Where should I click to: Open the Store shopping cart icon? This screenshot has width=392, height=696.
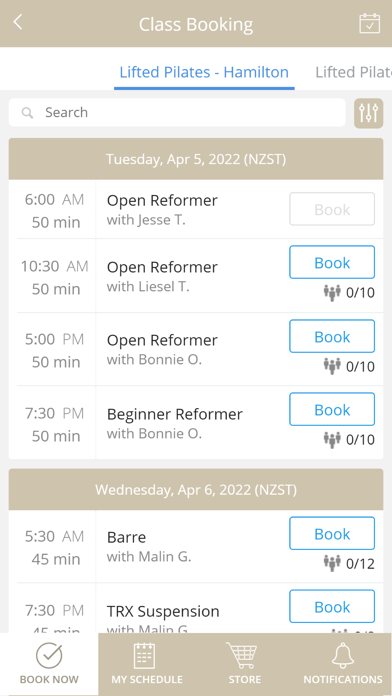point(242,656)
